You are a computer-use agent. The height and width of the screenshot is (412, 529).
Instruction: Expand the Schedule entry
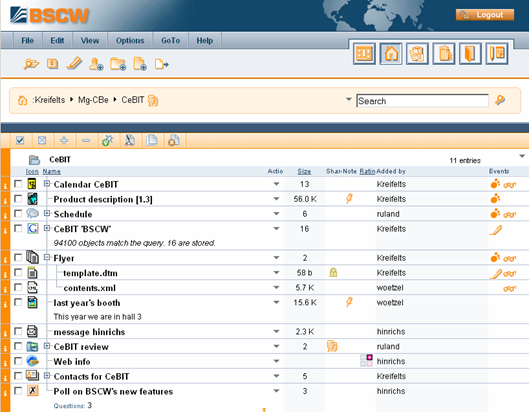47,213
